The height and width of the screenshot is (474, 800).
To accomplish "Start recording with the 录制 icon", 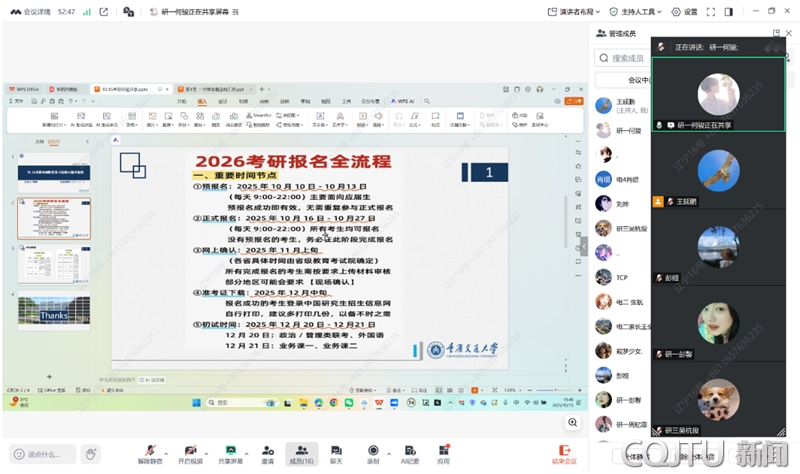I will [x=373, y=449].
